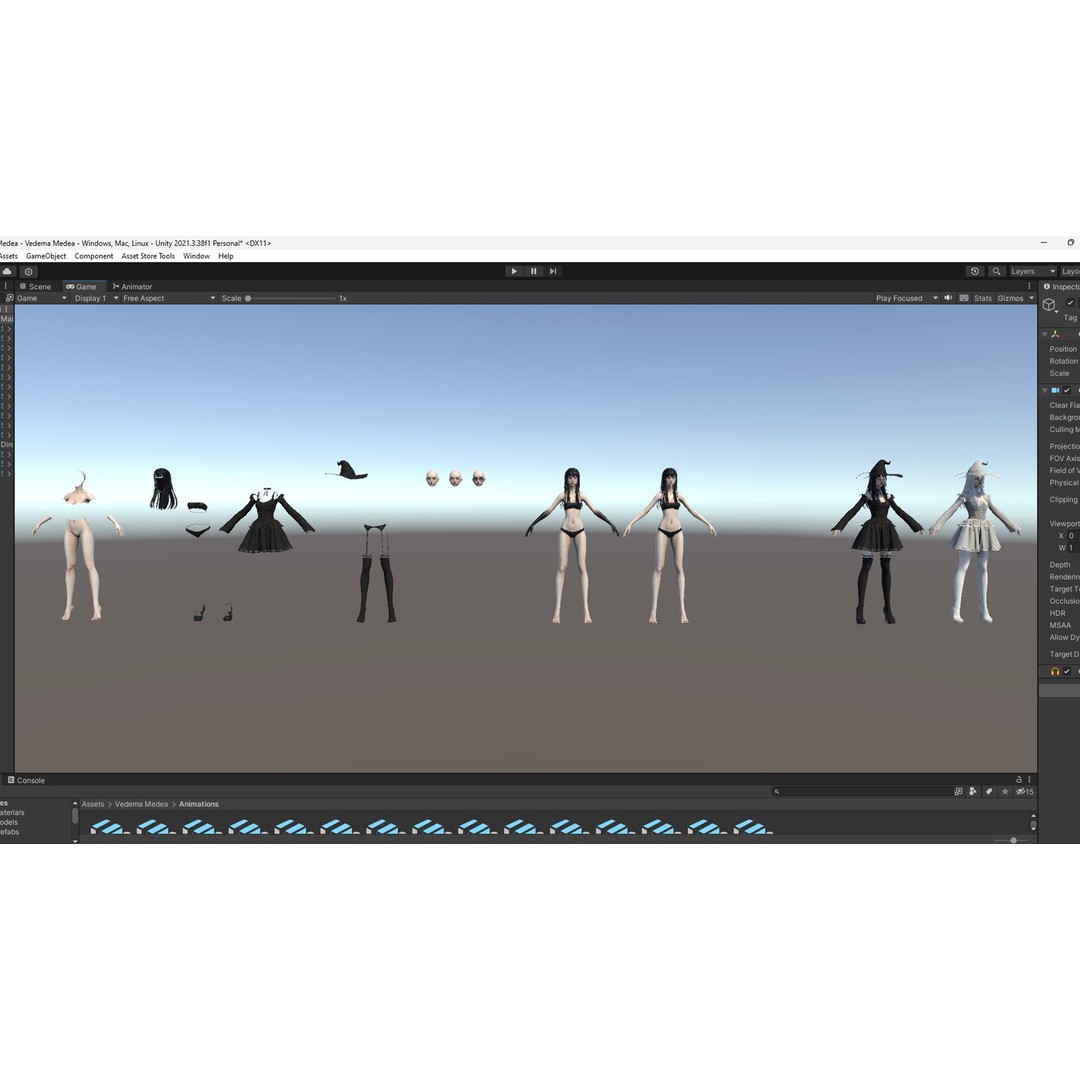Navigate to Vedema Medea via the breadcrumb
1080x1080 pixels.
click(x=140, y=803)
